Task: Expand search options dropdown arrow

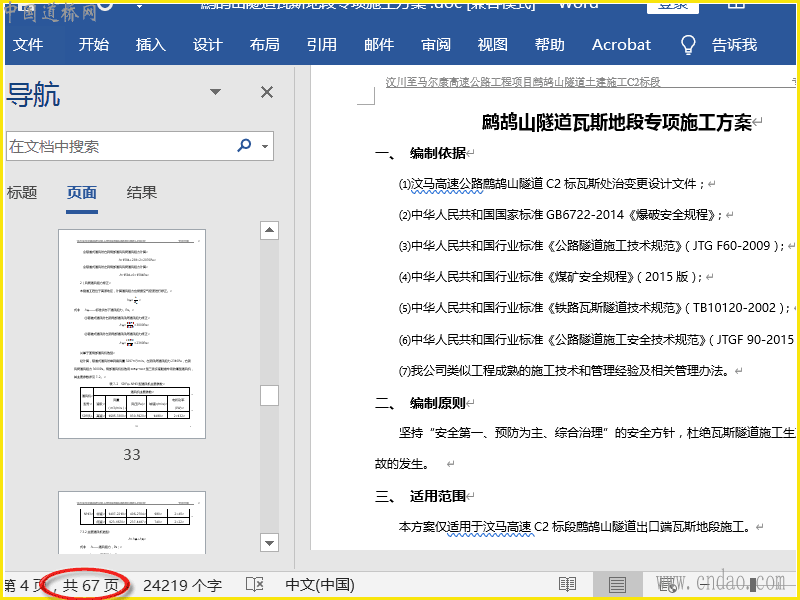Action: point(265,146)
